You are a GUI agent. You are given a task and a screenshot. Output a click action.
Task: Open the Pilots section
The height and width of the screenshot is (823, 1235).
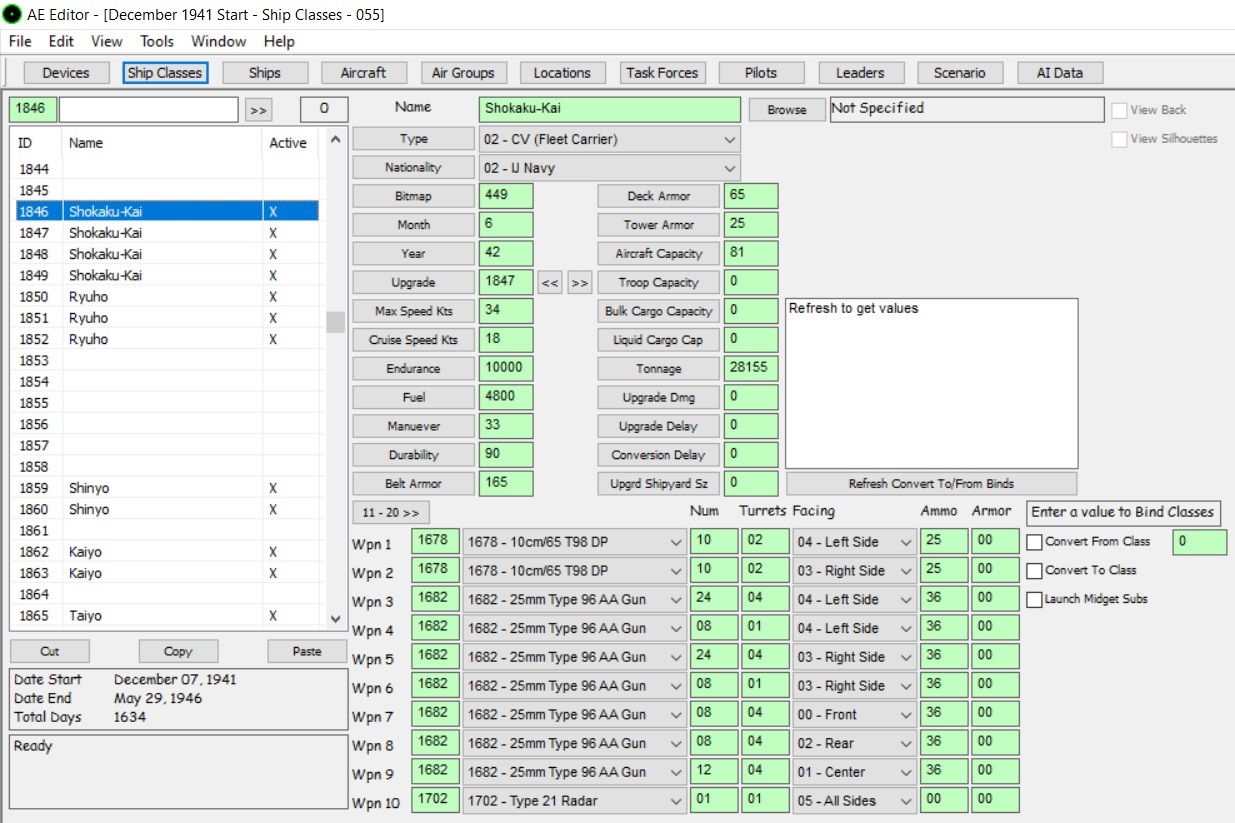[x=761, y=73]
